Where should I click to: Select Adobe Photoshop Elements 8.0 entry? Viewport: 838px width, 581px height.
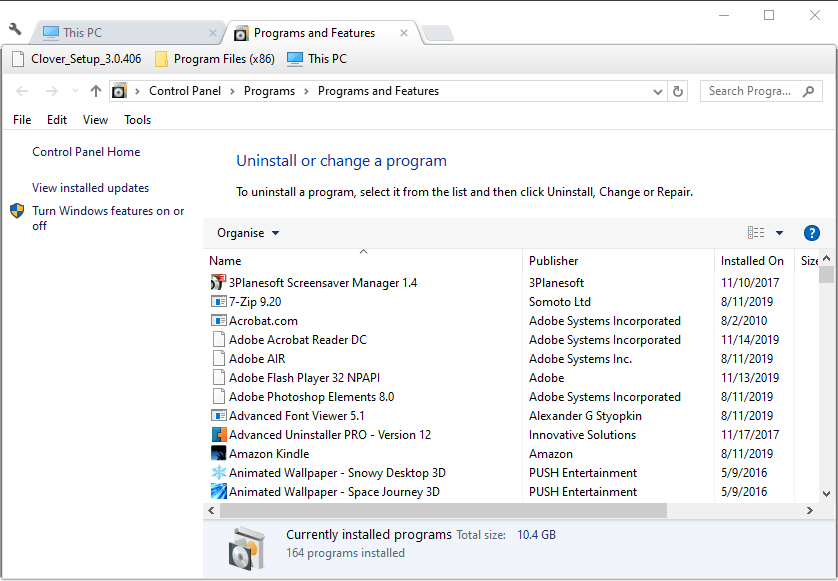tap(312, 397)
